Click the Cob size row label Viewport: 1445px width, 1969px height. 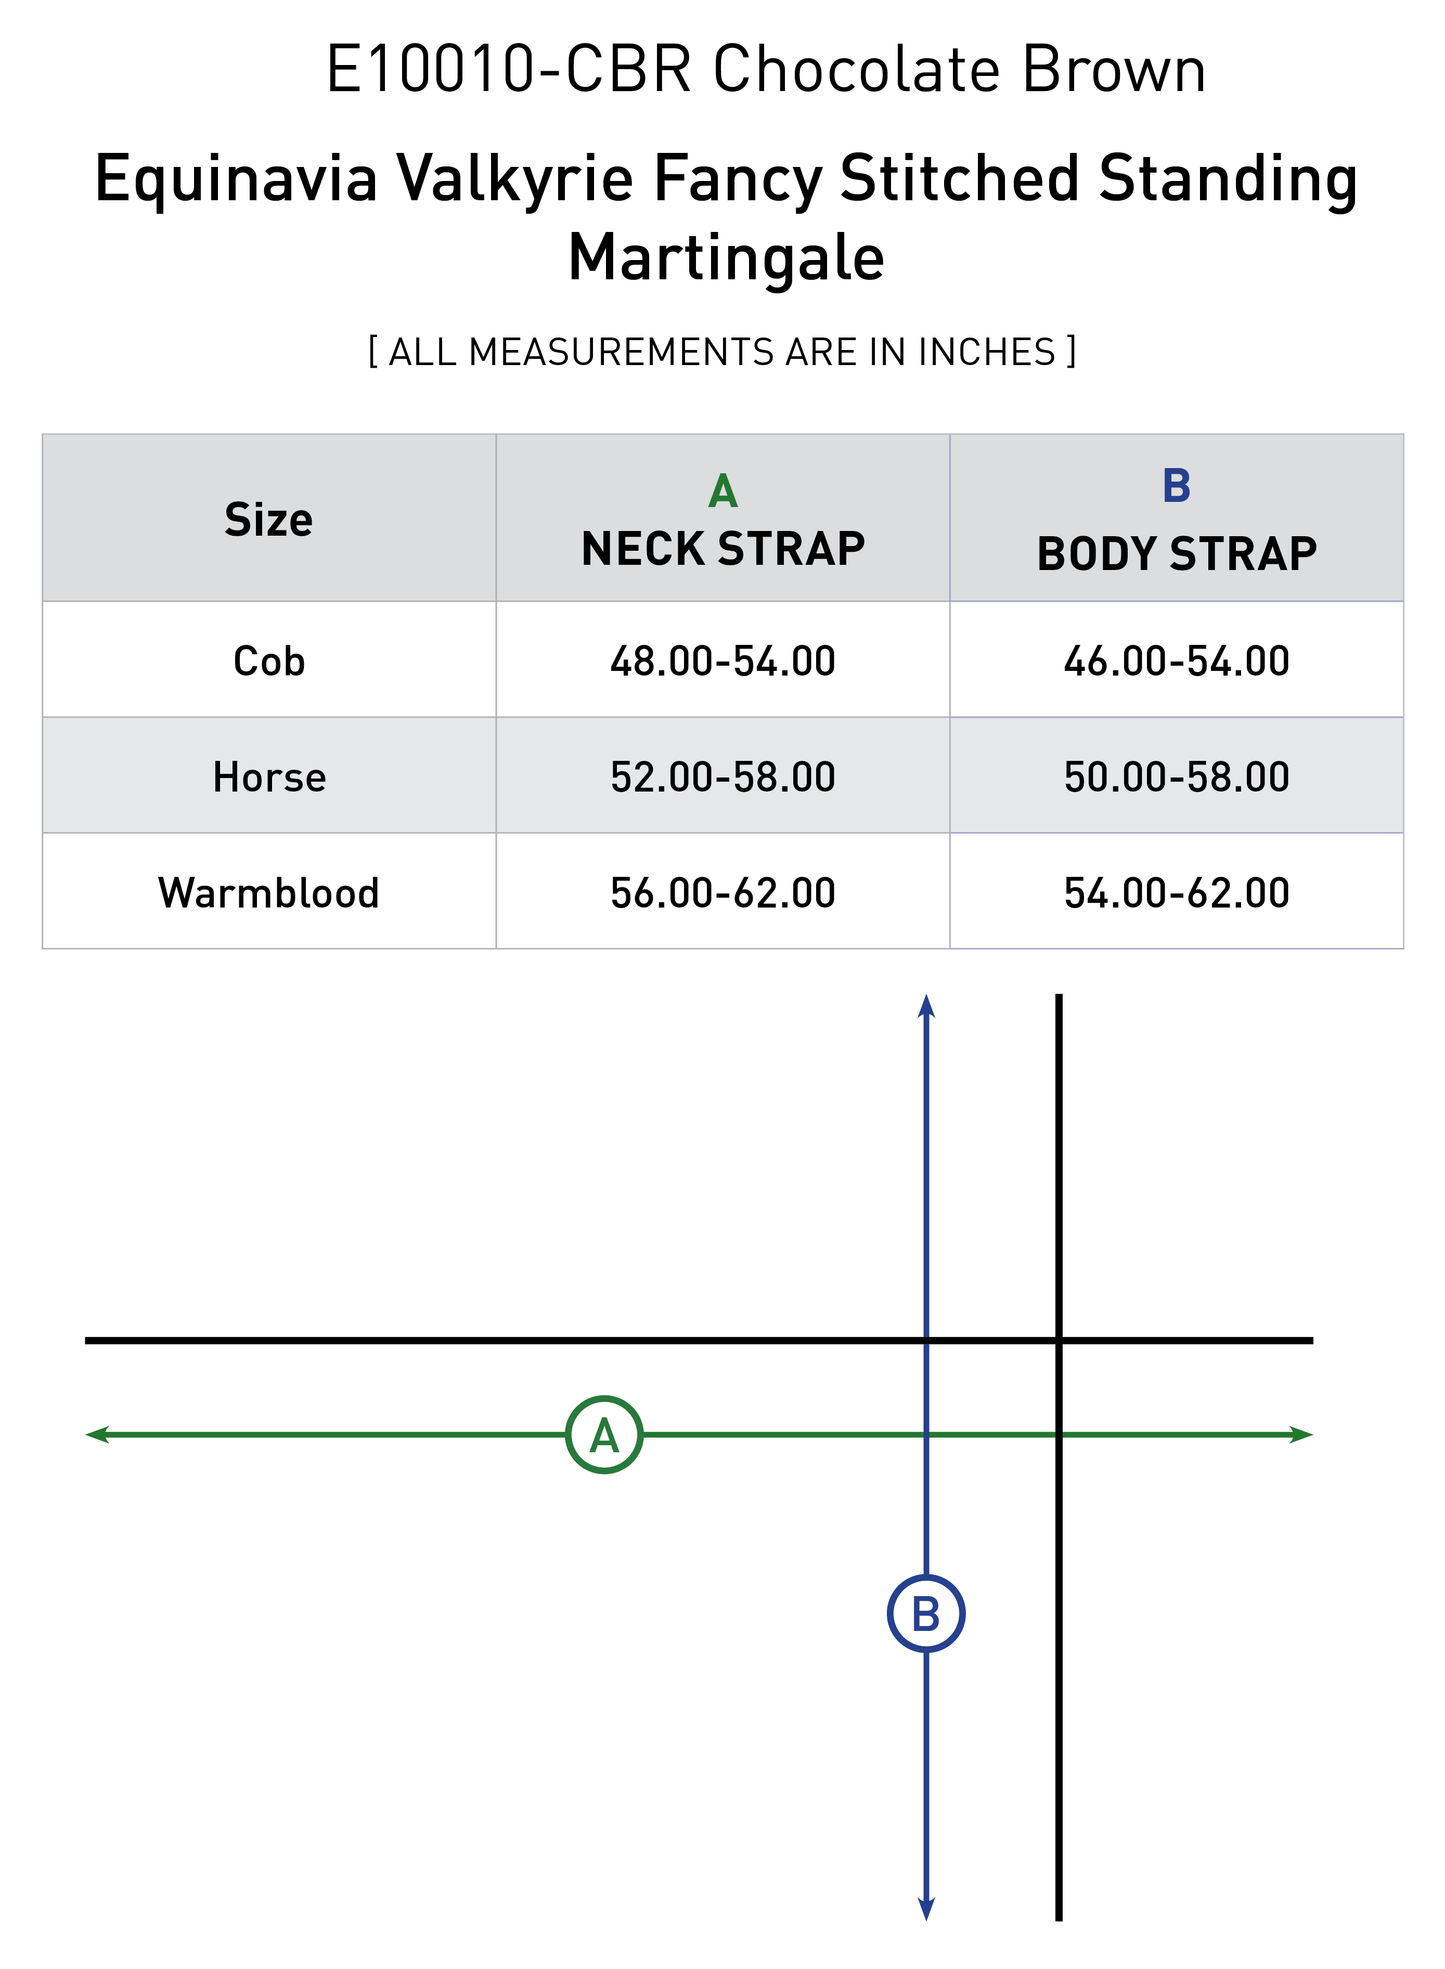[x=268, y=661]
